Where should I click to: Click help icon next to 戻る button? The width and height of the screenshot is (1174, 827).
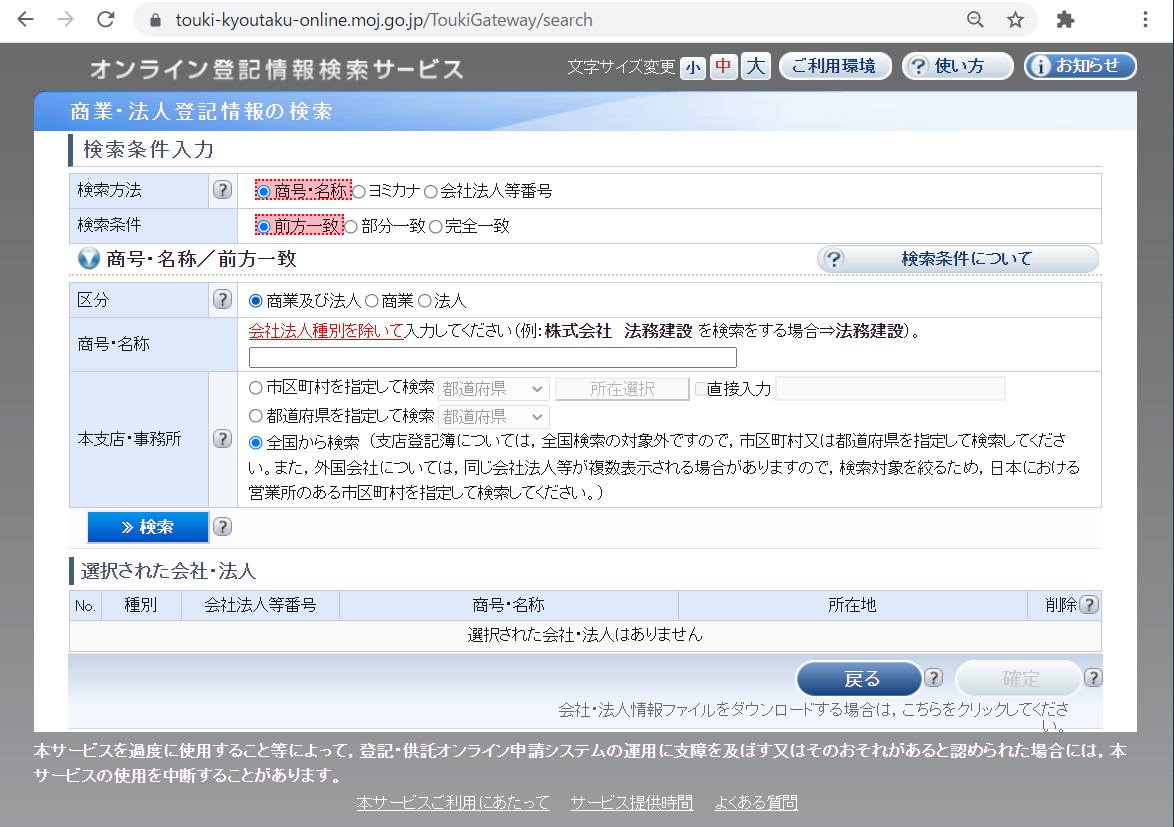(x=933, y=678)
